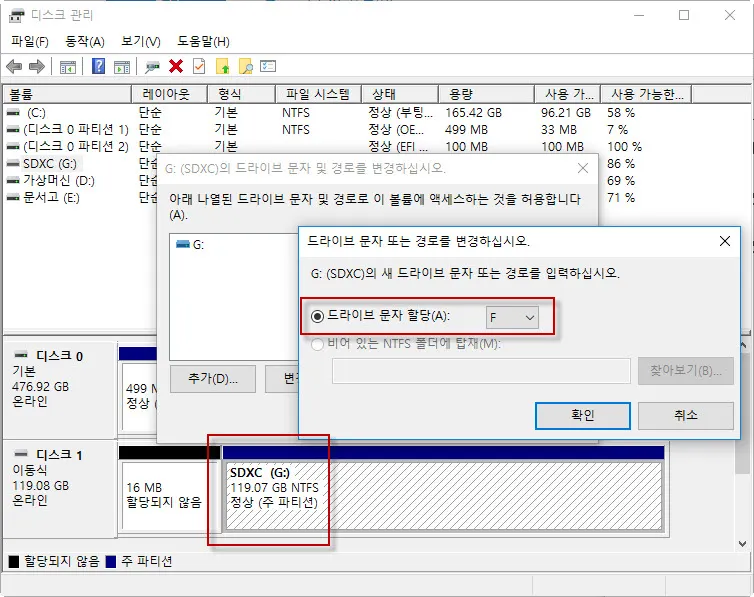This screenshot has width=754, height=597.
Task: Close the 드라이브 문자 또는 경로 dialog
Action: click(x=725, y=241)
